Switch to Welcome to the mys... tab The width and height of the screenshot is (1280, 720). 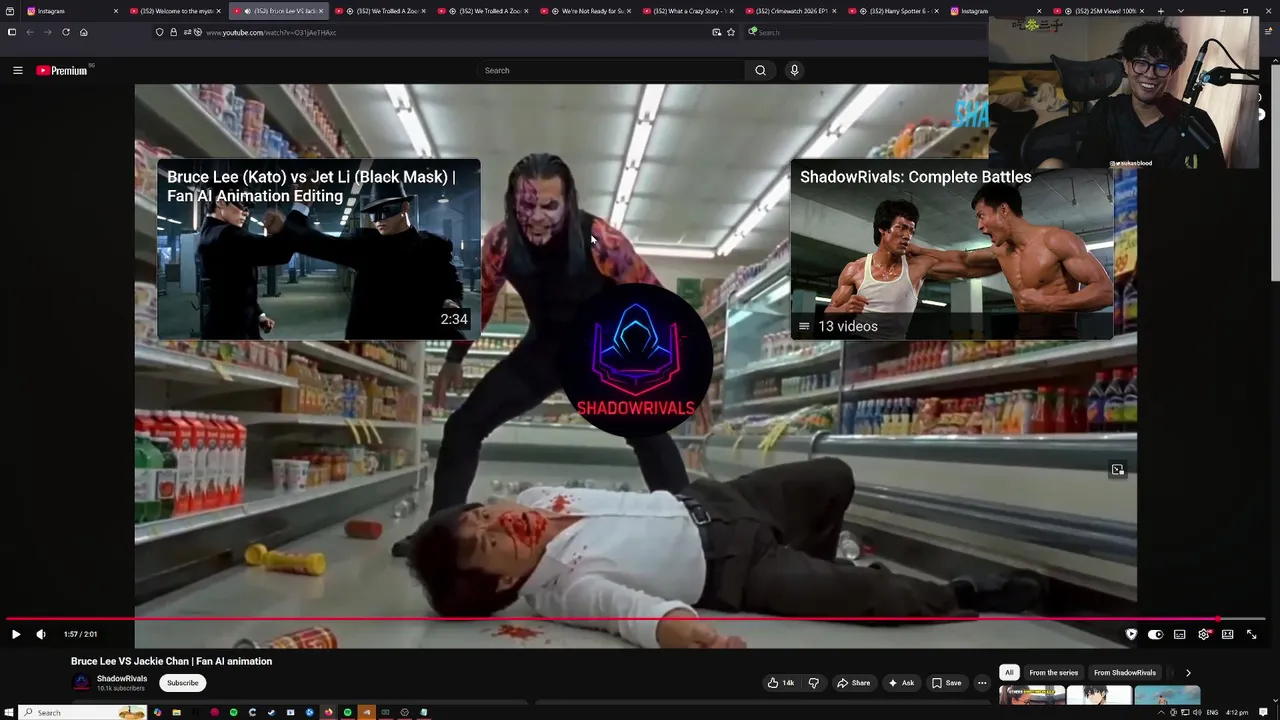[x=177, y=11]
